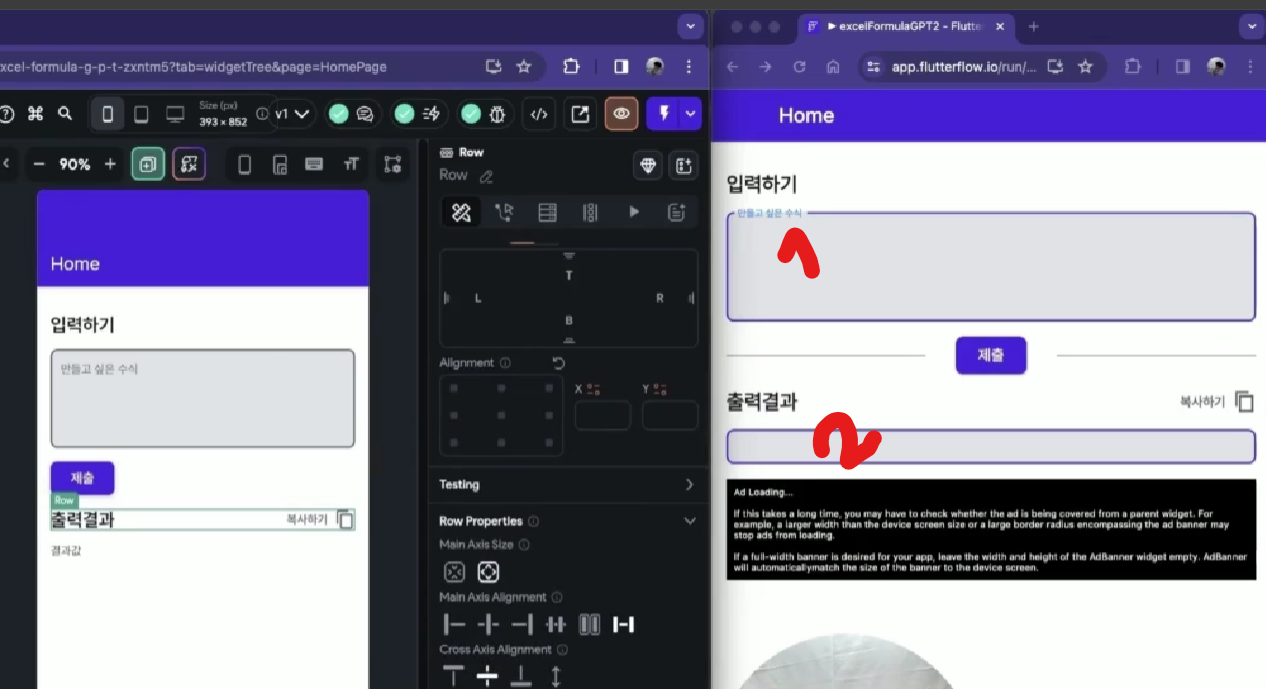Click the alignment X input field
The height and width of the screenshot is (689, 1266).
click(603, 415)
